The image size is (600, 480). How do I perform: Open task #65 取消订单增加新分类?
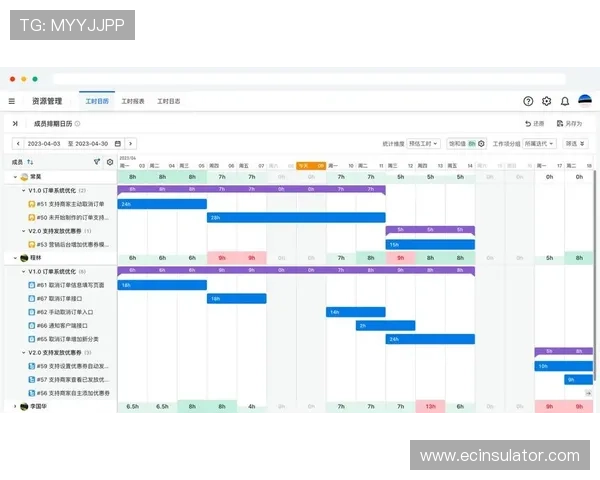pyautogui.click(x=68, y=339)
